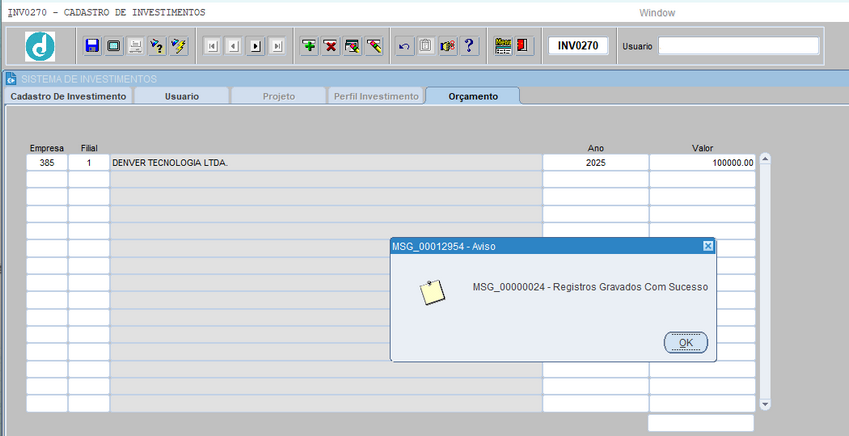
Task: Click the Usuario text field in toolbar
Action: coord(738,46)
